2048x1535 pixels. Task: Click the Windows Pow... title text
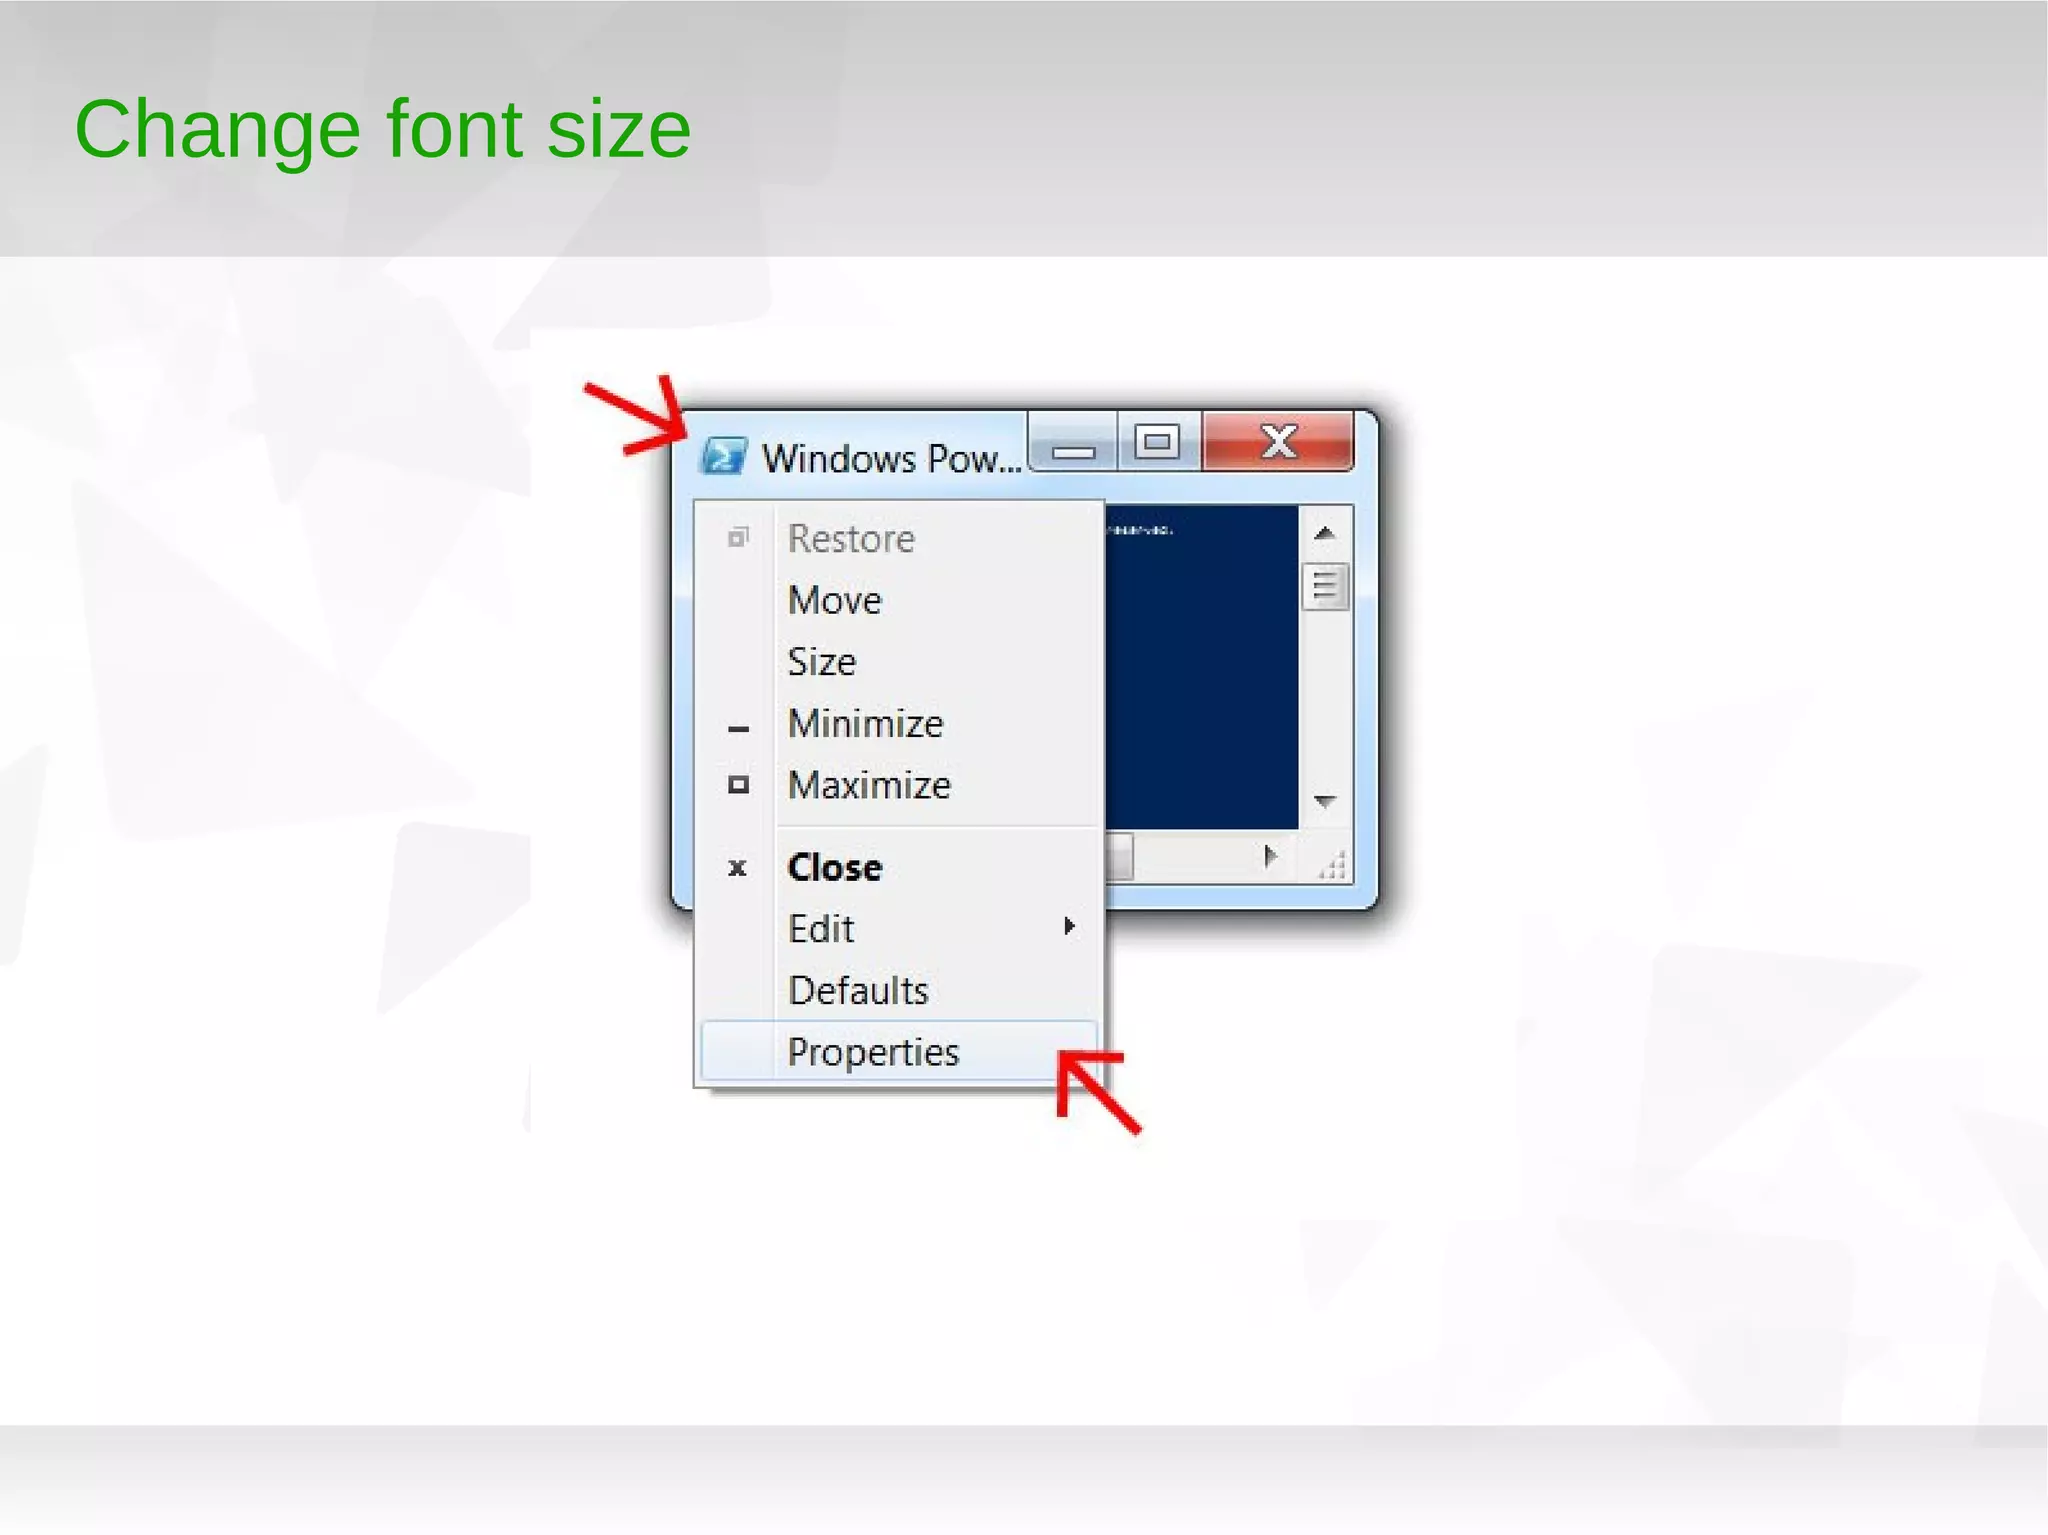(x=891, y=458)
